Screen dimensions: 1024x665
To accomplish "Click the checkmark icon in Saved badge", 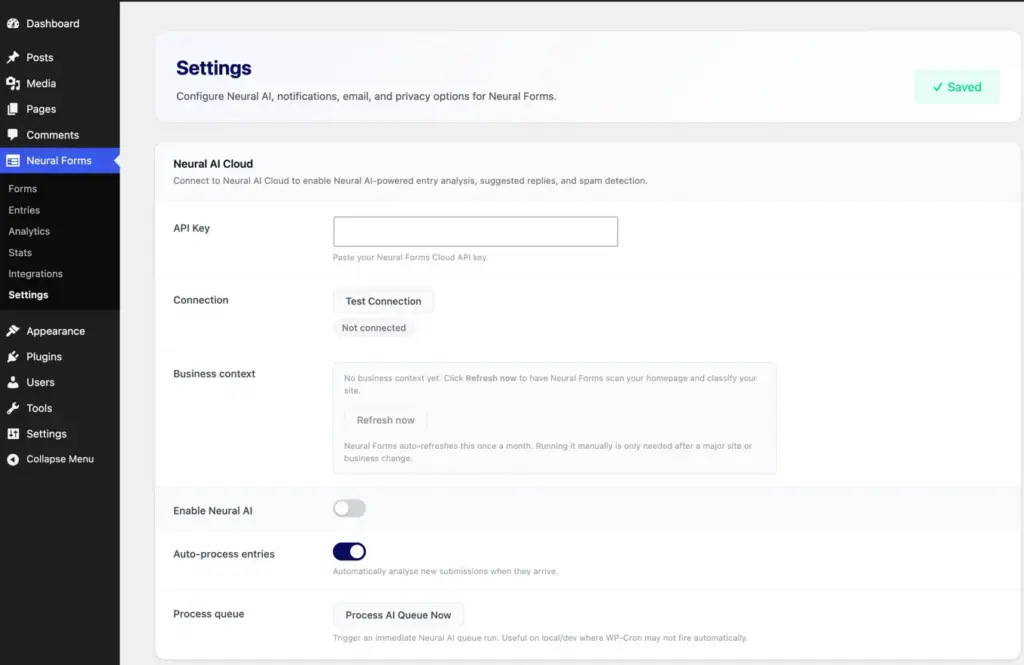I will (x=938, y=87).
